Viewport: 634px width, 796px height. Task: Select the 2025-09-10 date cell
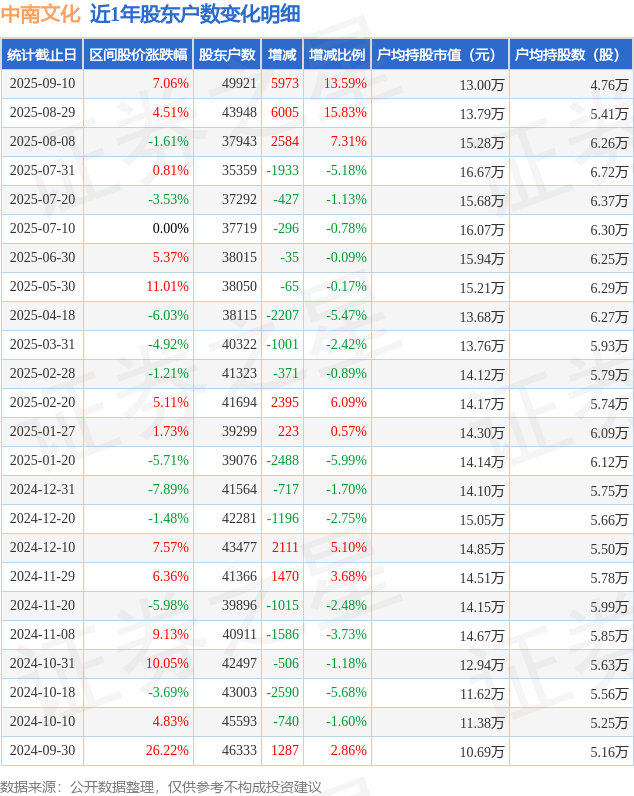pos(42,84)
